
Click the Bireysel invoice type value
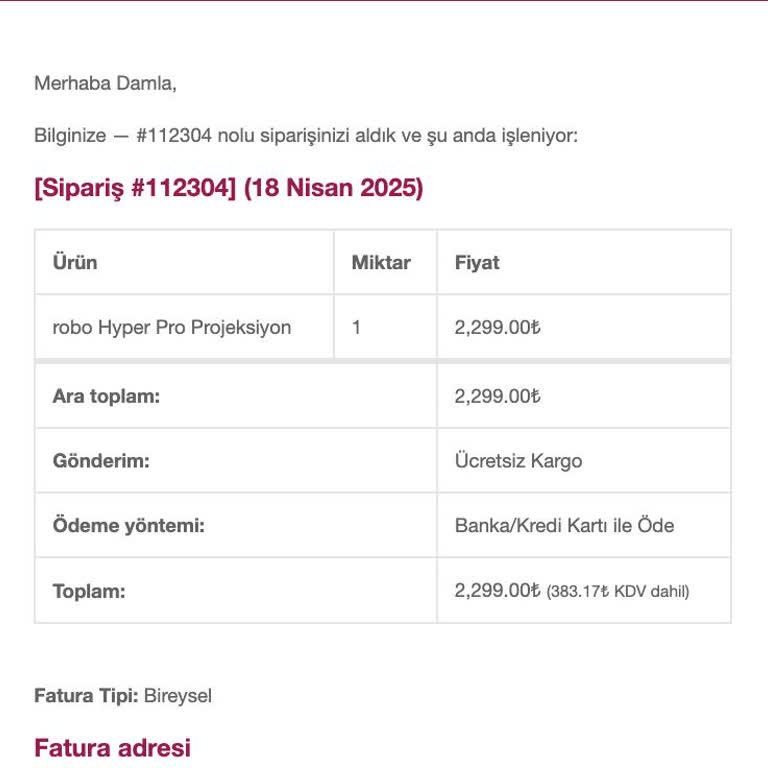(x=178, y=695)
